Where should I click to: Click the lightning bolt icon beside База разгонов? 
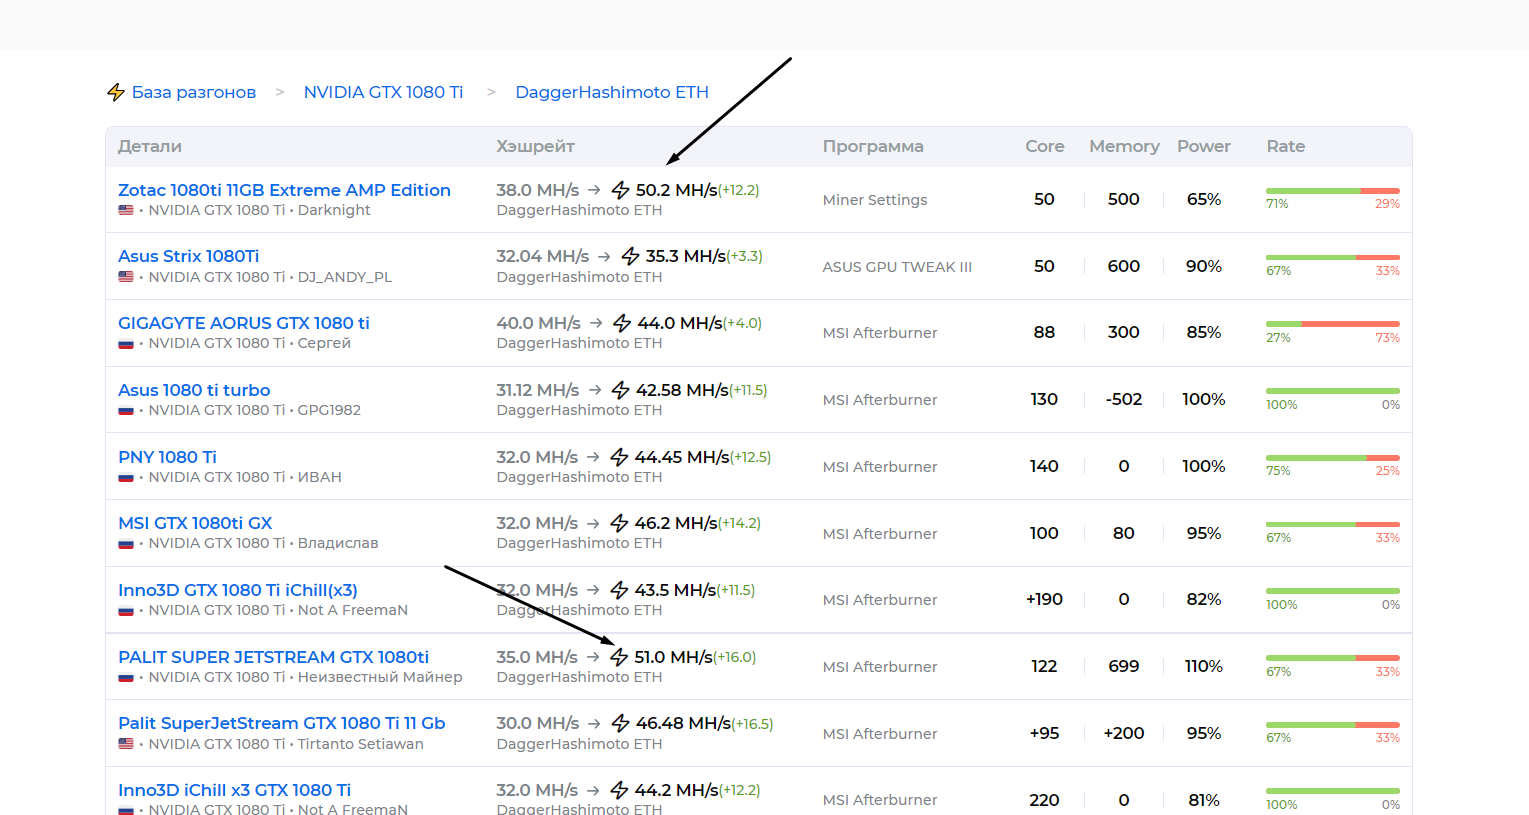coord(116,92)
